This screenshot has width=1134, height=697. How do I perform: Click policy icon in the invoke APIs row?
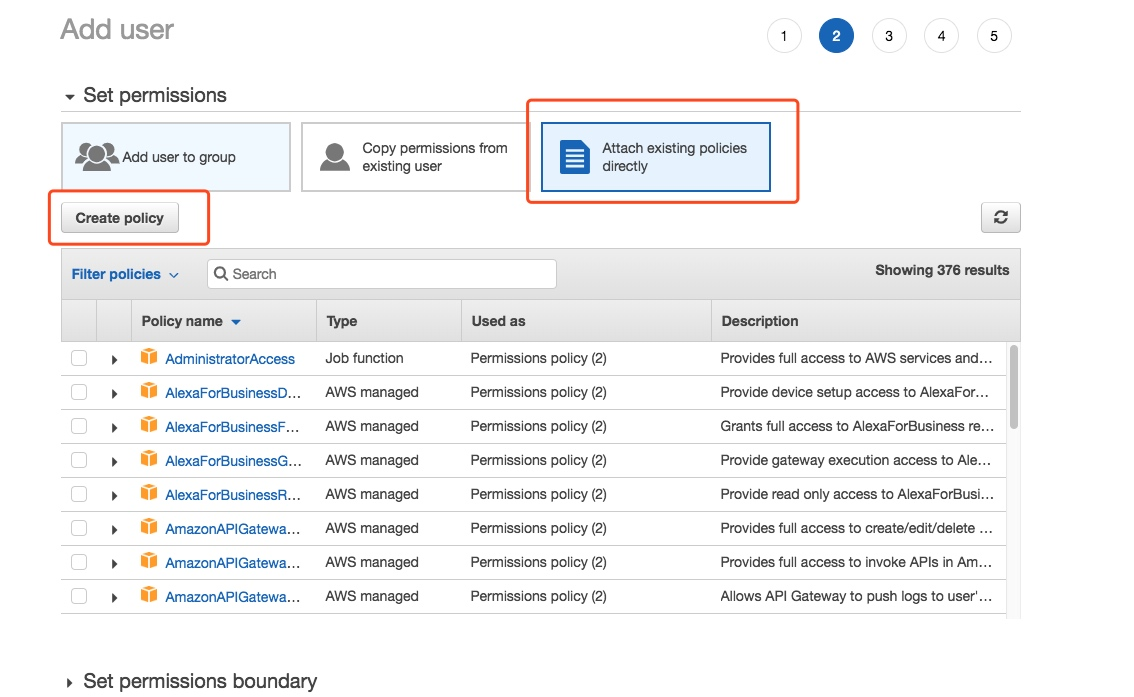pyautogui.click(x=149, y=560)
